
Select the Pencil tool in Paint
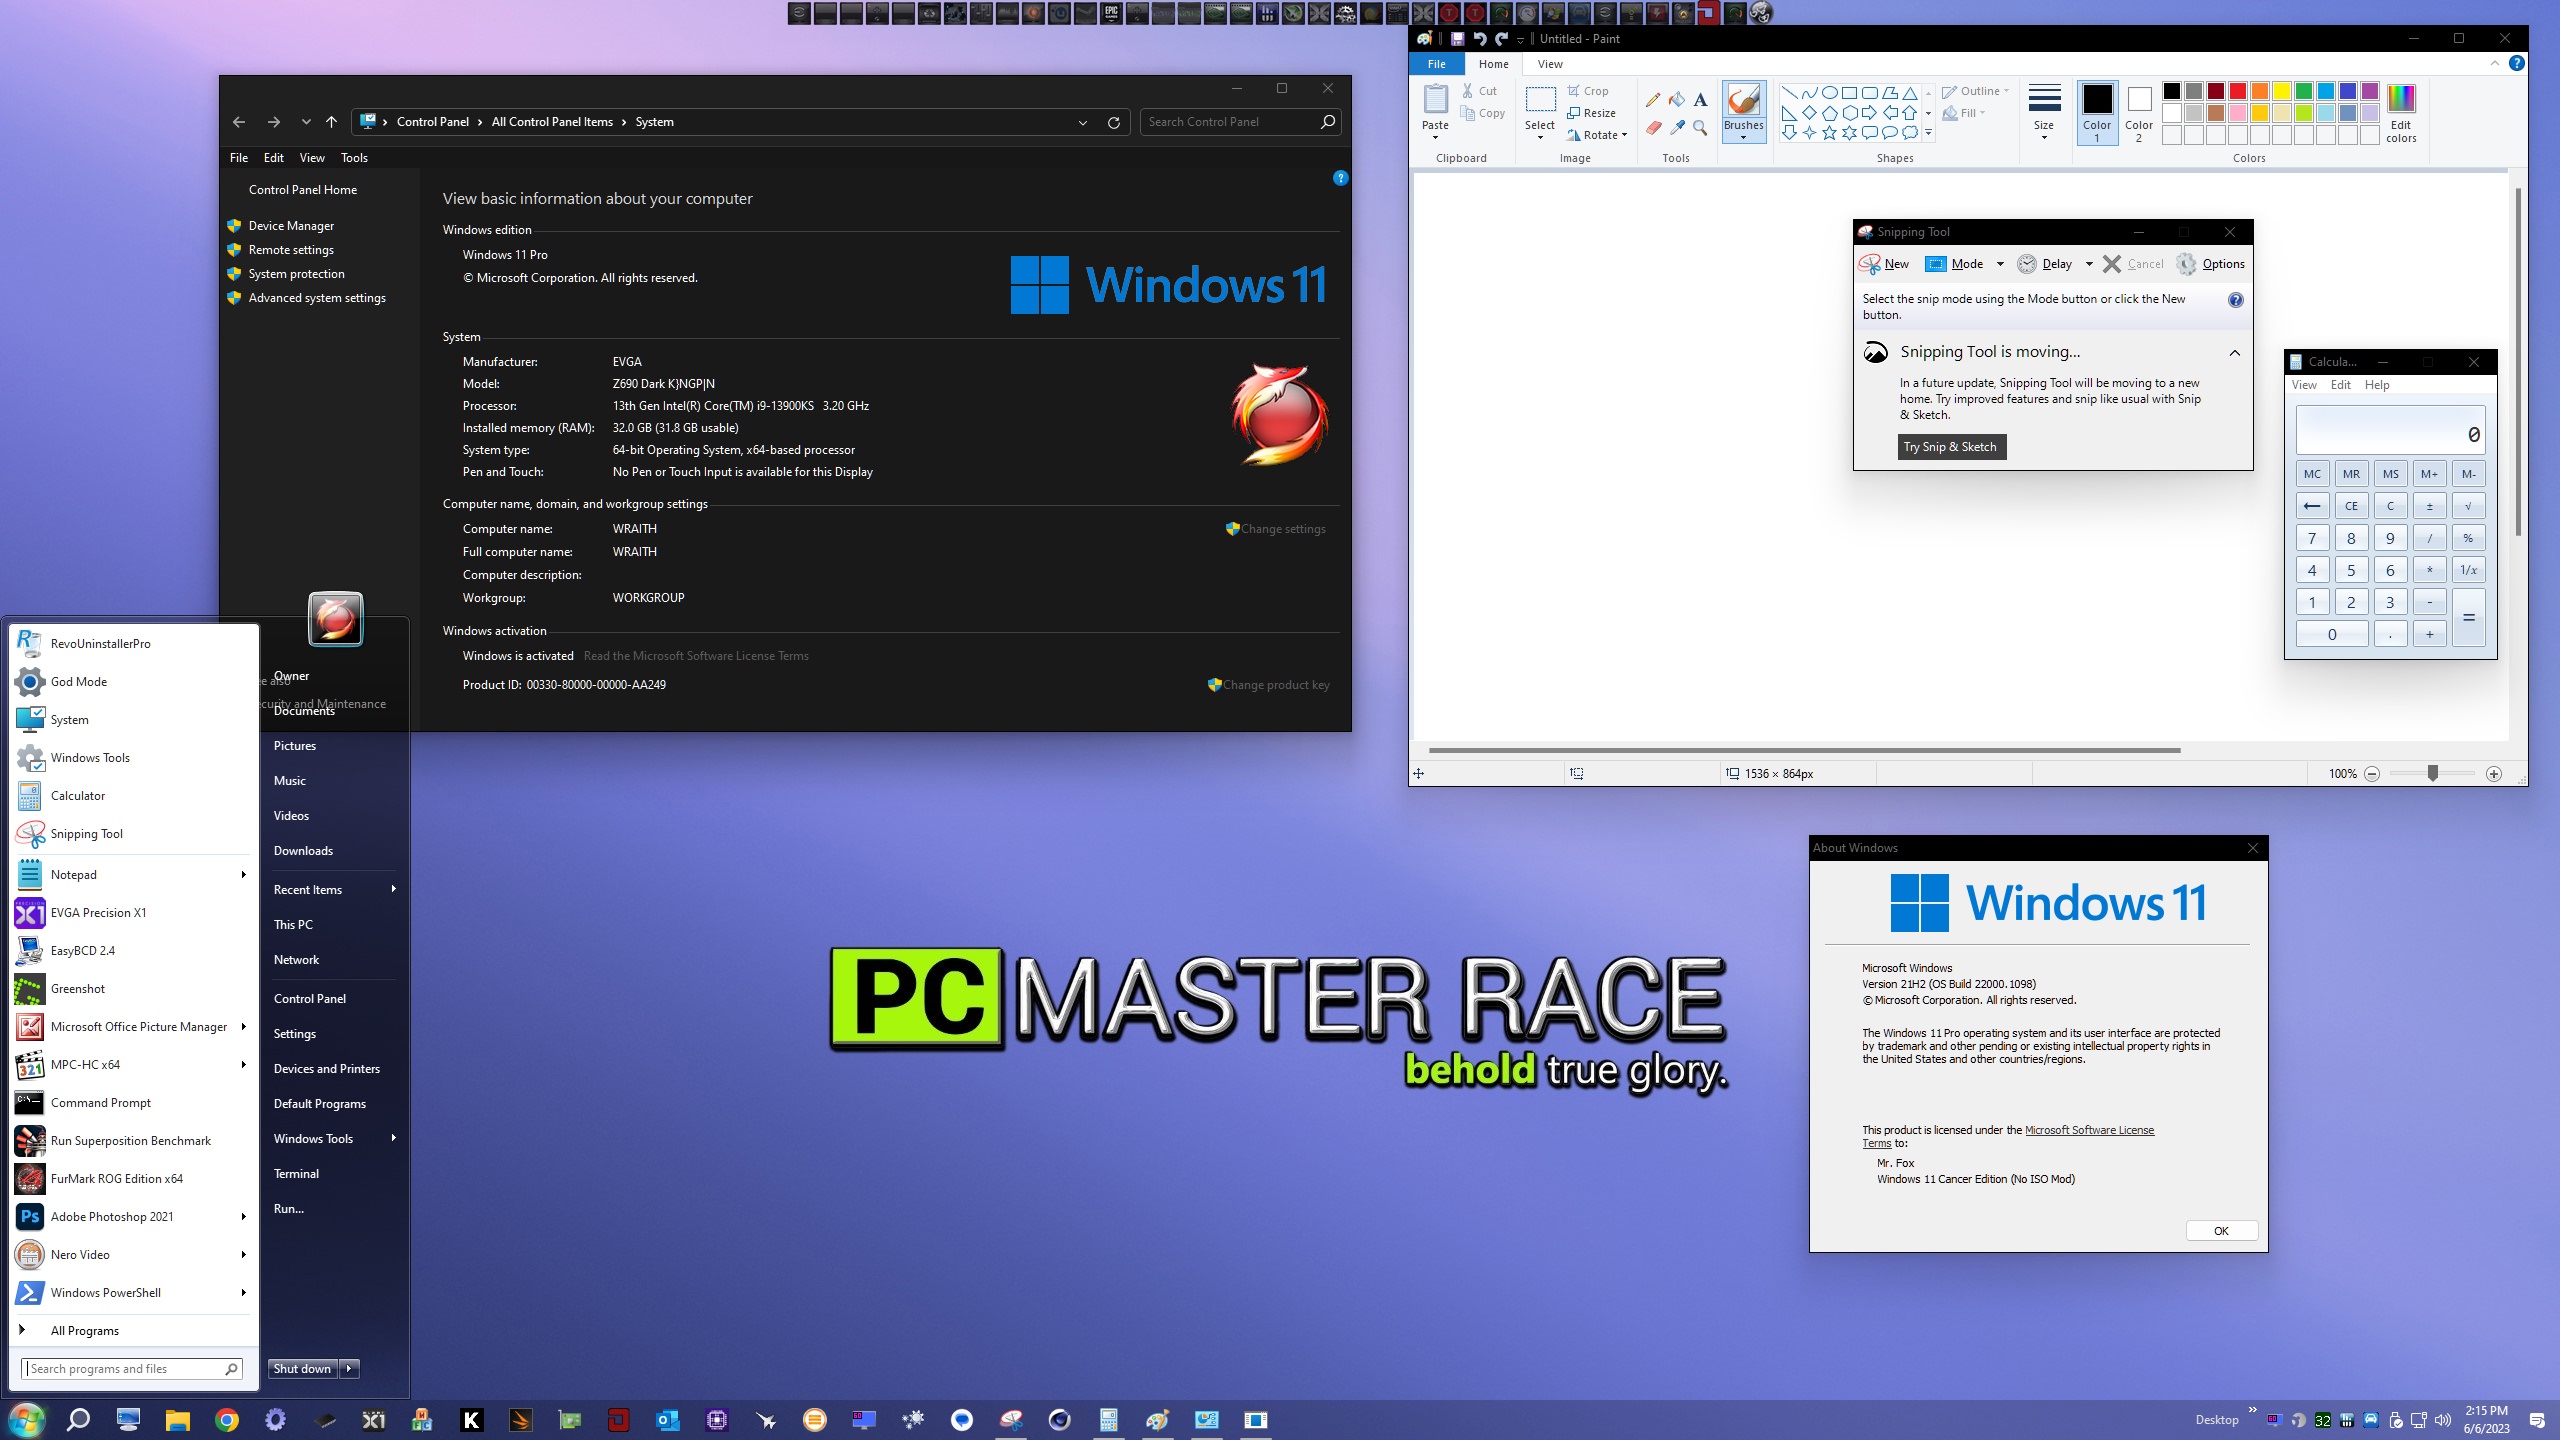(1653, 100)
